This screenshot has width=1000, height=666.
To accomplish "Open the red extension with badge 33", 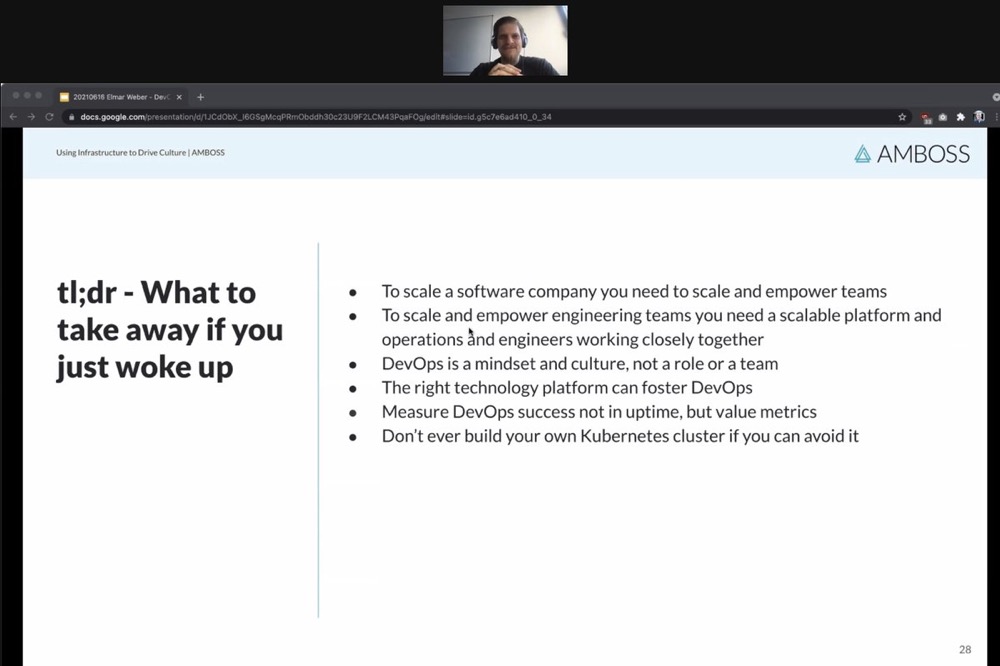I will (x=926, y=117).
